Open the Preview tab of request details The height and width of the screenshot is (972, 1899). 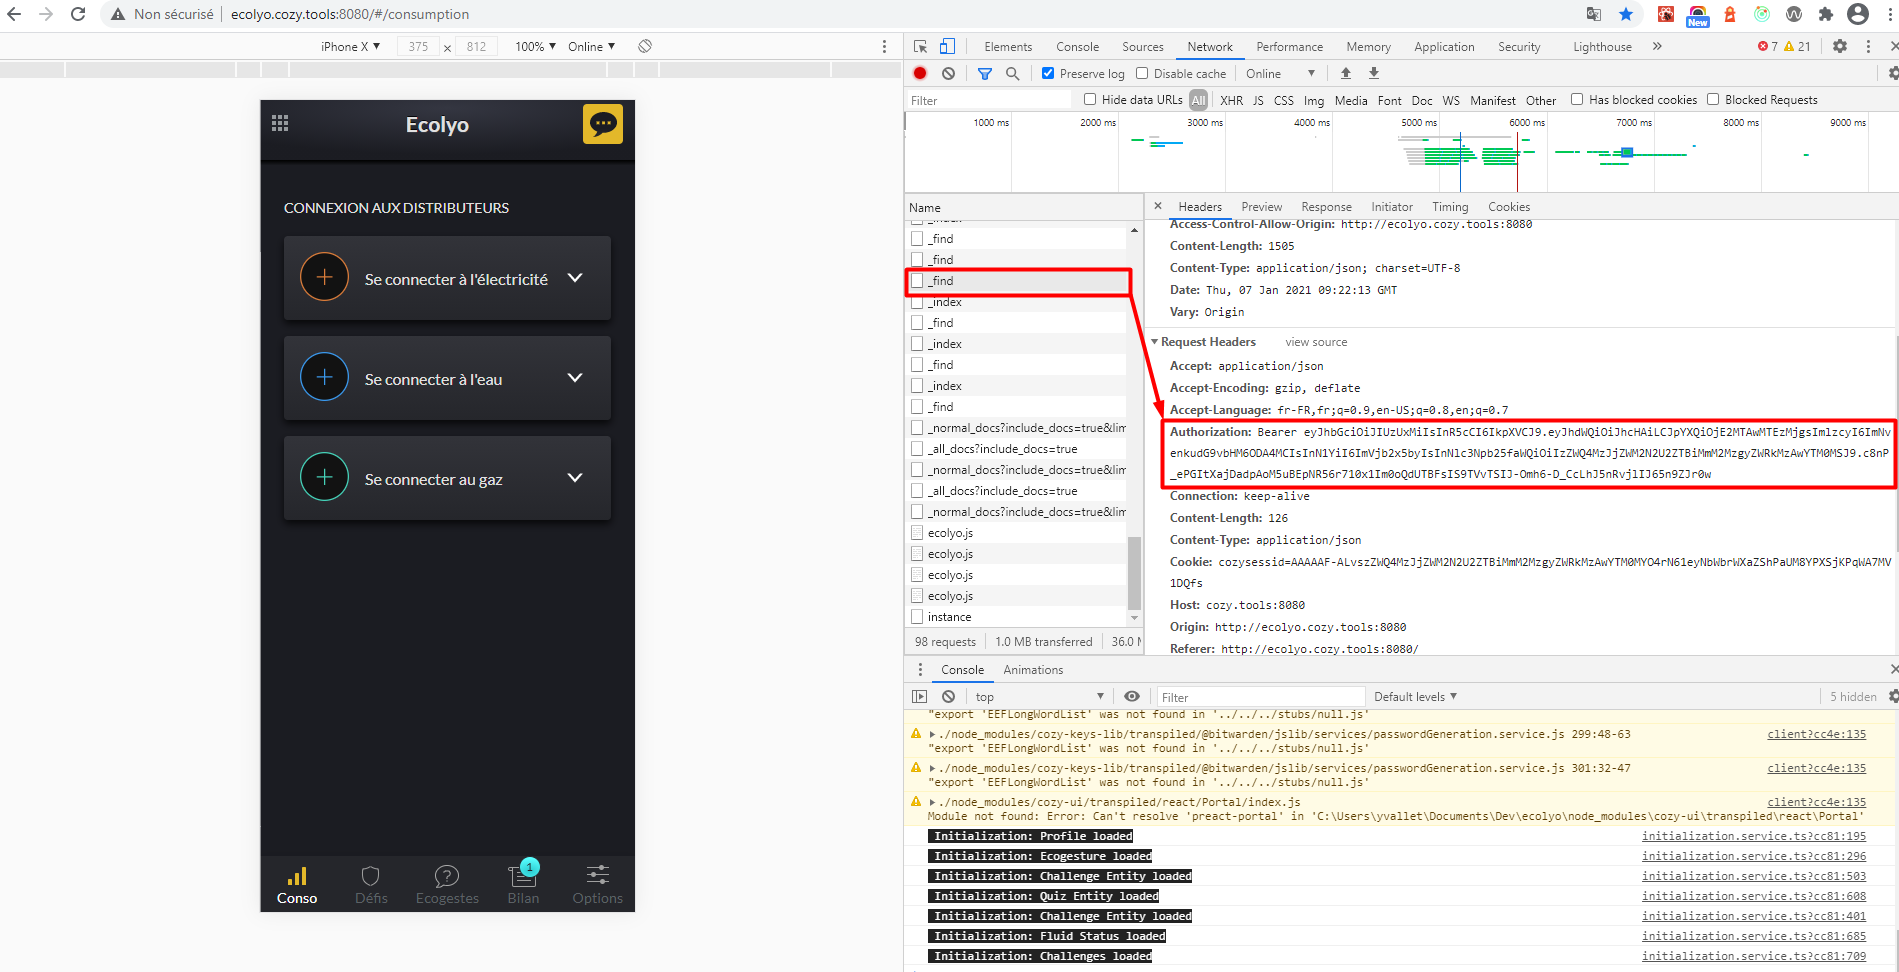(1262, 207)
